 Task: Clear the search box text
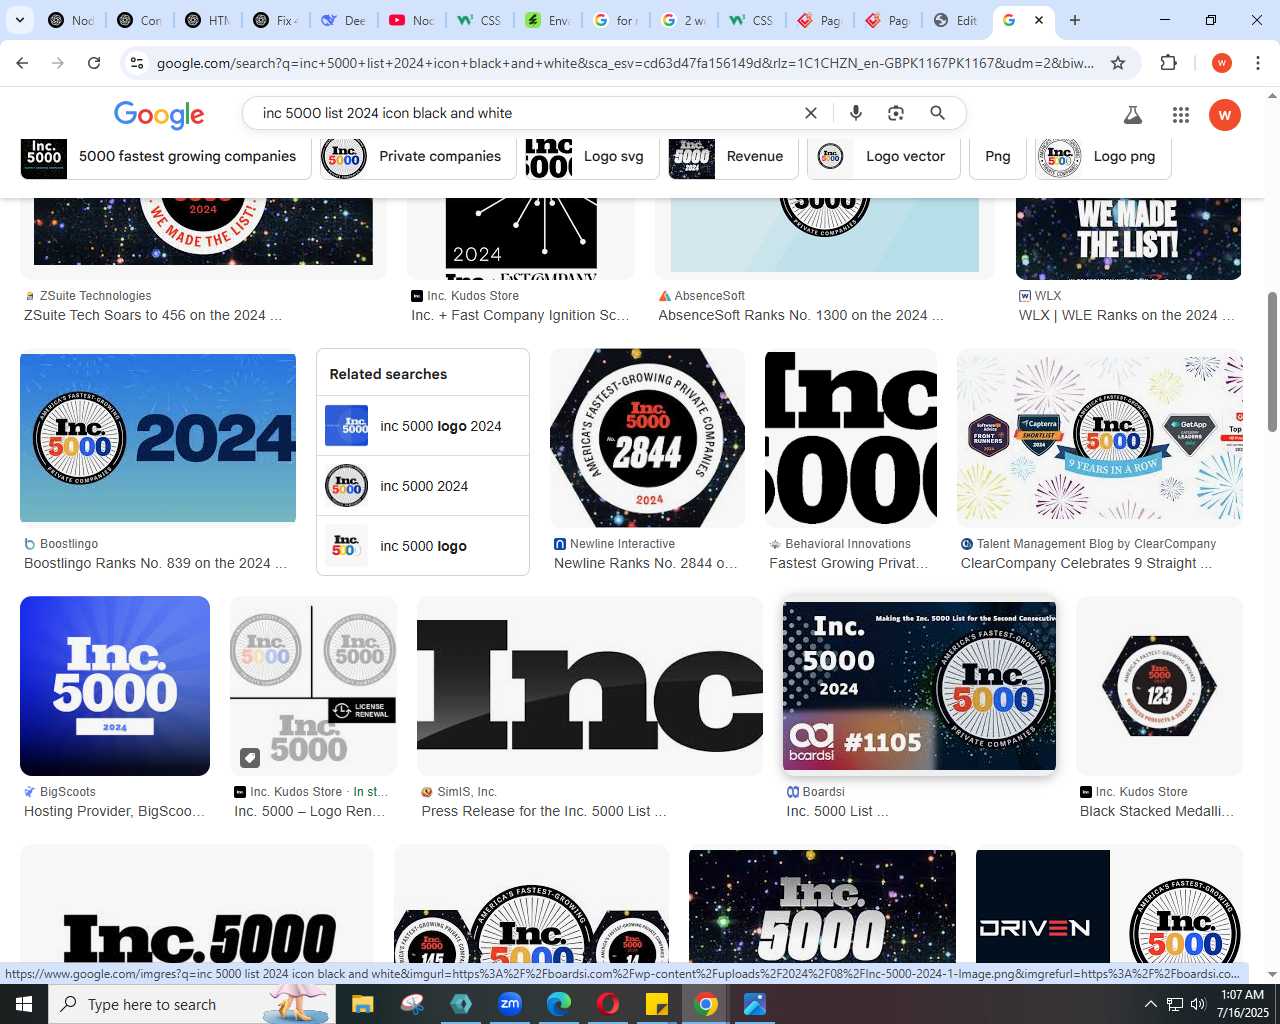[x=811, y=113]
